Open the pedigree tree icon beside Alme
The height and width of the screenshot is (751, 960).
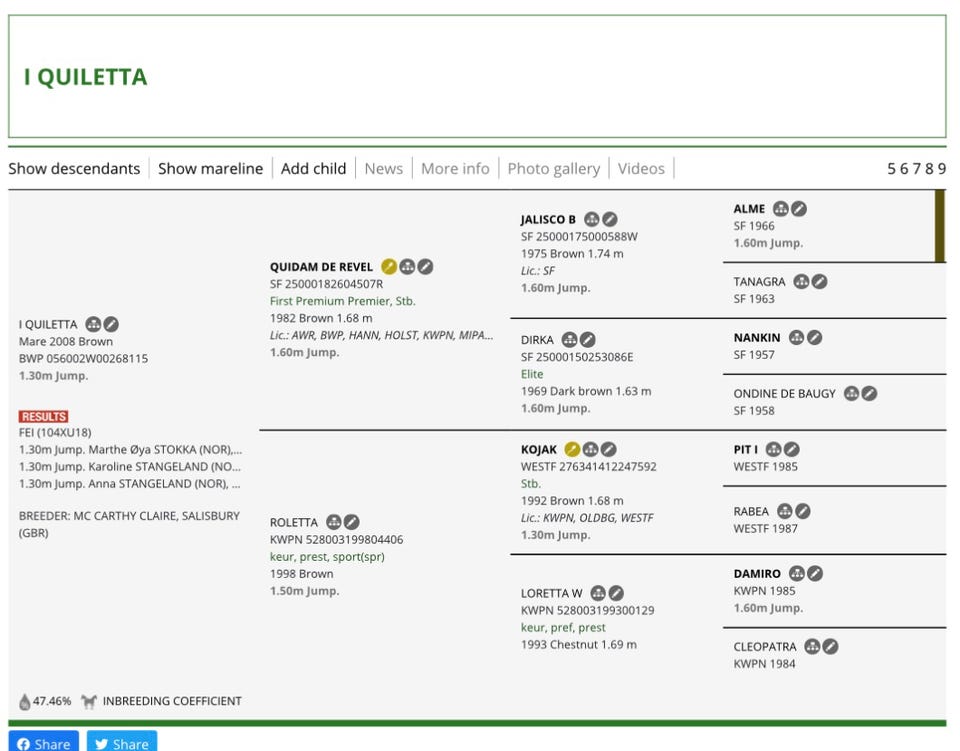point(781,209)
